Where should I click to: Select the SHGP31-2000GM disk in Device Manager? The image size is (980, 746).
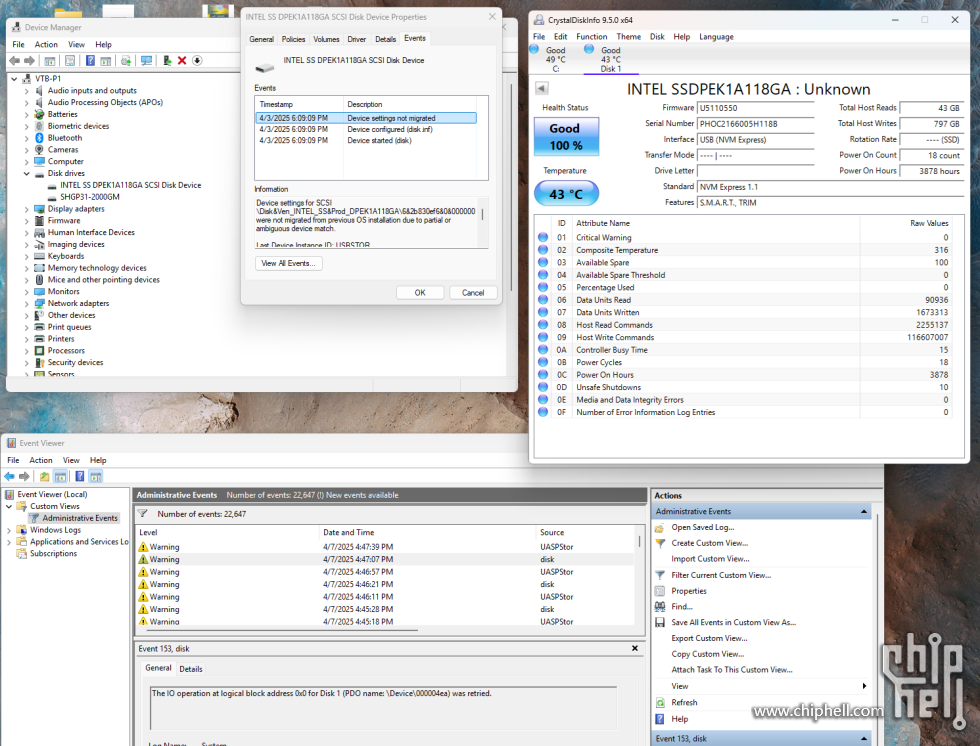tap(90, 197)
